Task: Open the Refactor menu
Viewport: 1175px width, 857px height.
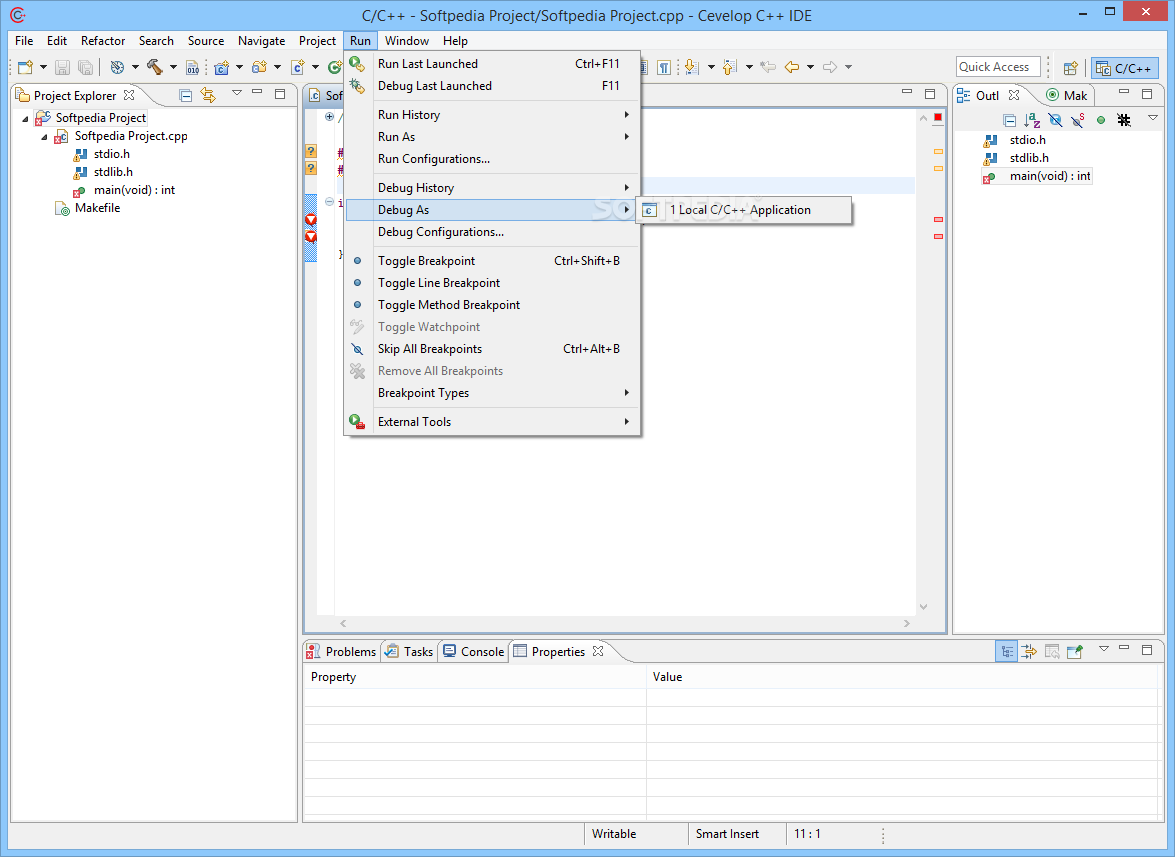Action: click(x=103, y=41)
